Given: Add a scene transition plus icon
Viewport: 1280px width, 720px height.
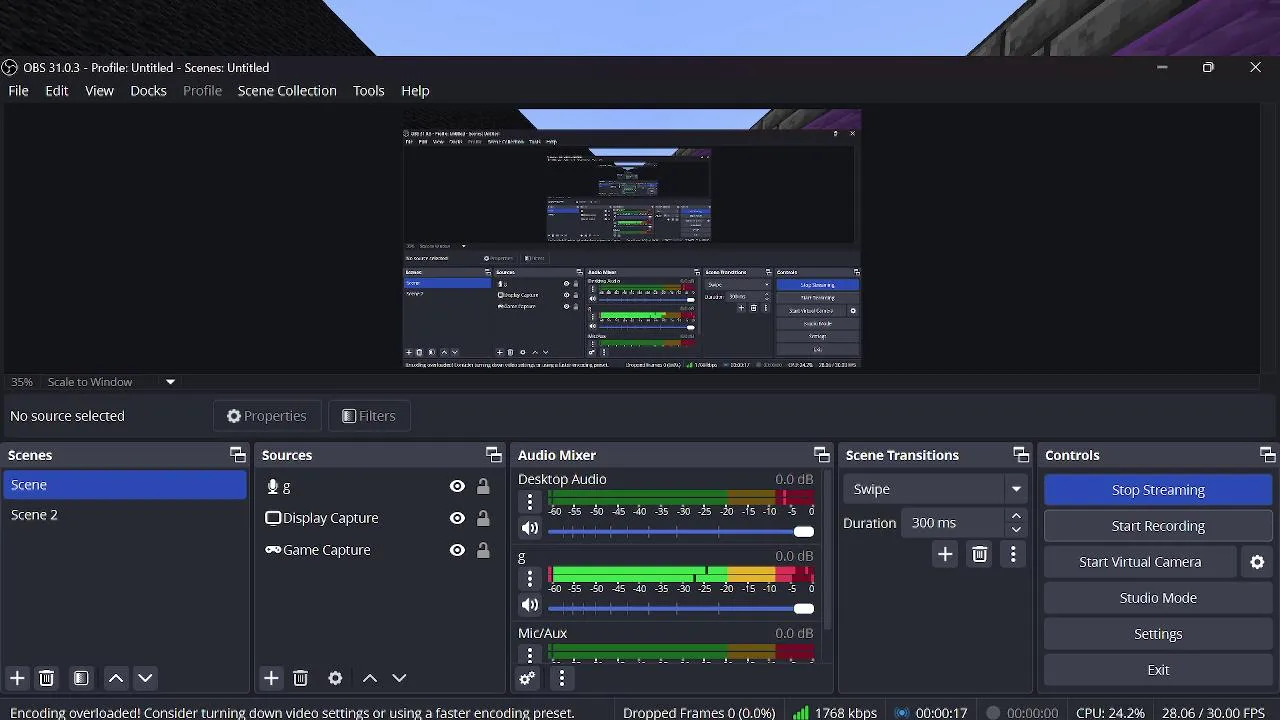Looking at the screenshot, I should (x=945, y=554).
